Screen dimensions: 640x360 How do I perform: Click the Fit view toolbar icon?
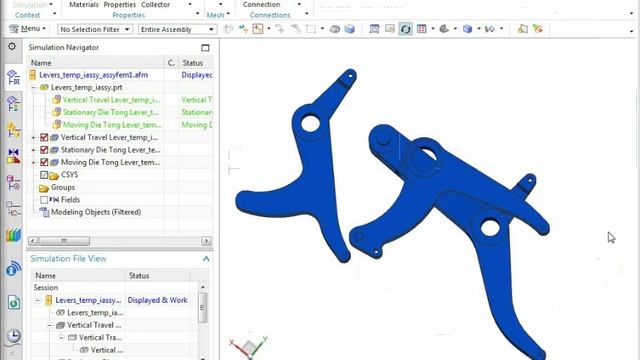coord(374,29)
